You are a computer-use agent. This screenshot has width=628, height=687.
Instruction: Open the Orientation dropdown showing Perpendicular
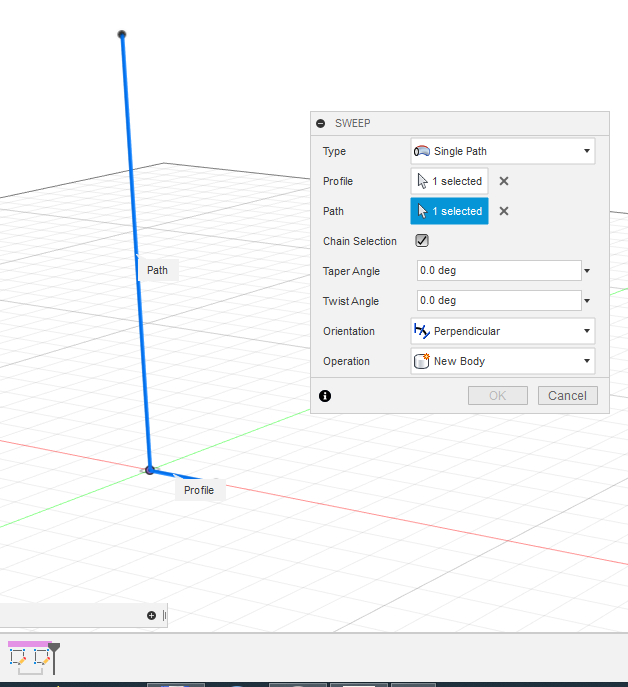coord(503,331)
